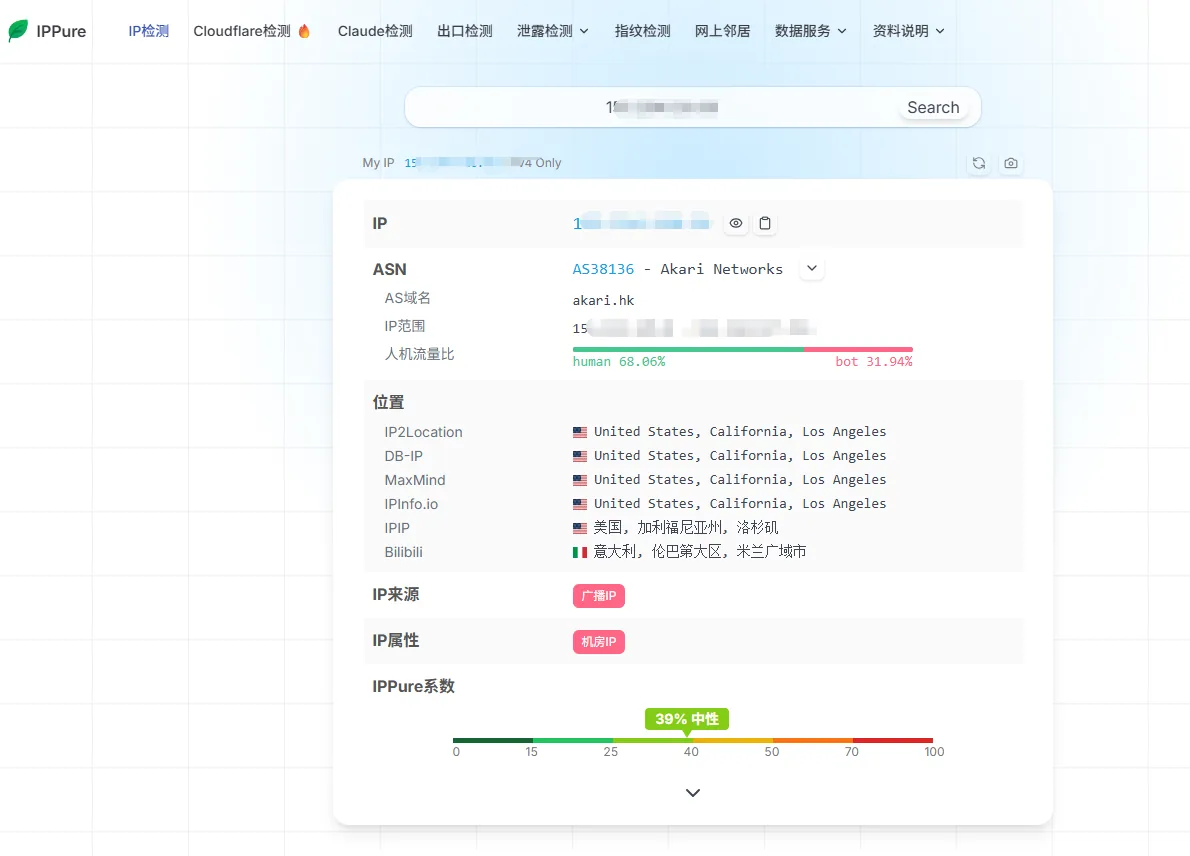Screen dimensions: 1190x856
Task: Open the 出口检测 nav item
Action: tap(464, 31)
